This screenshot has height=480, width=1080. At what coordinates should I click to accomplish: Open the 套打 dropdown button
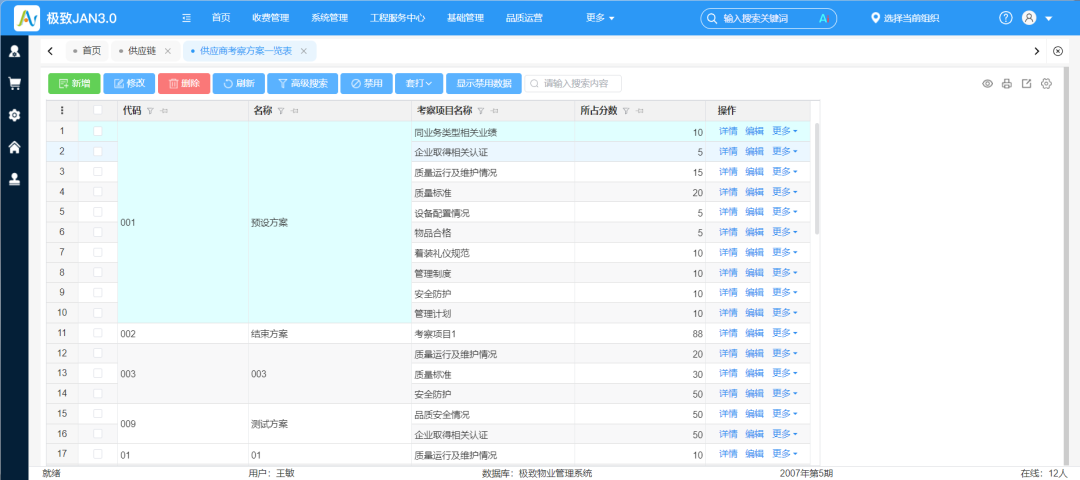(419, 84)
